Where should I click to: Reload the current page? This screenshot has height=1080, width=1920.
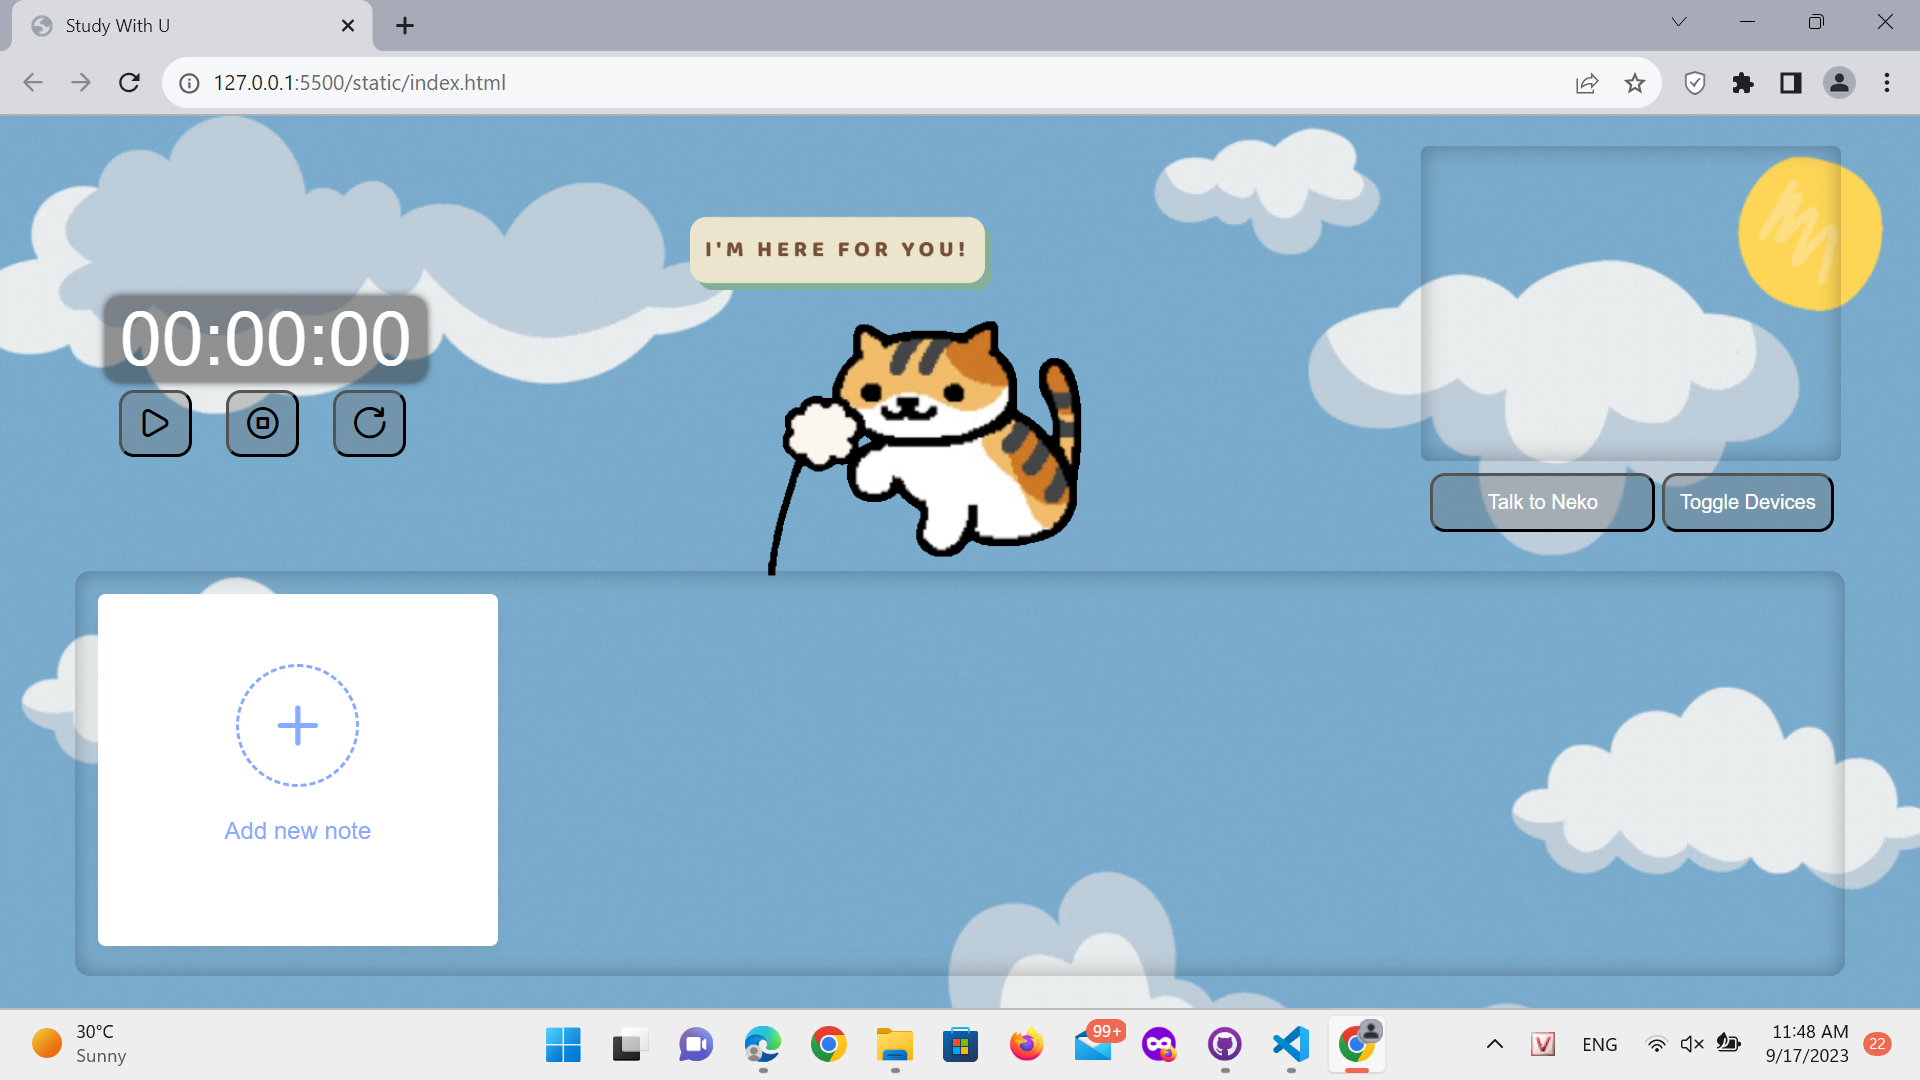click(x=129, y=83)
